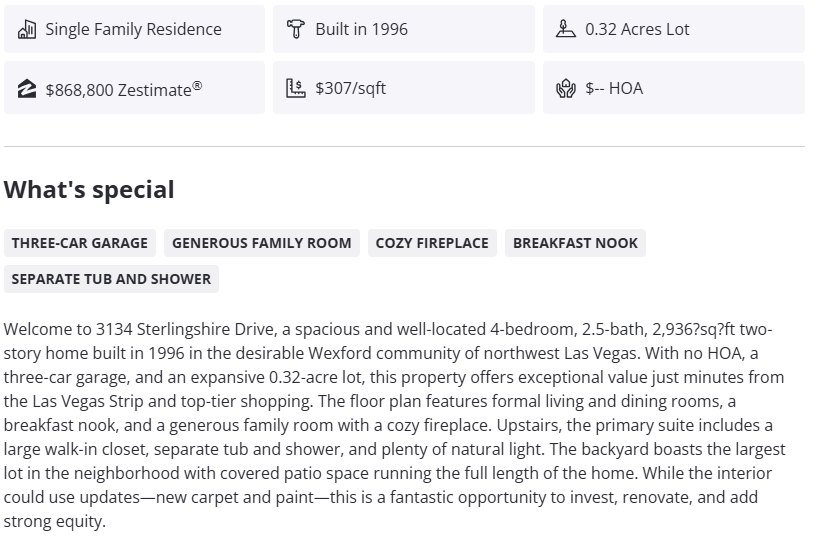Click the Zillow logo icon beside the Zestimate
Screen dimensions: 823x538
coord(27,89)
